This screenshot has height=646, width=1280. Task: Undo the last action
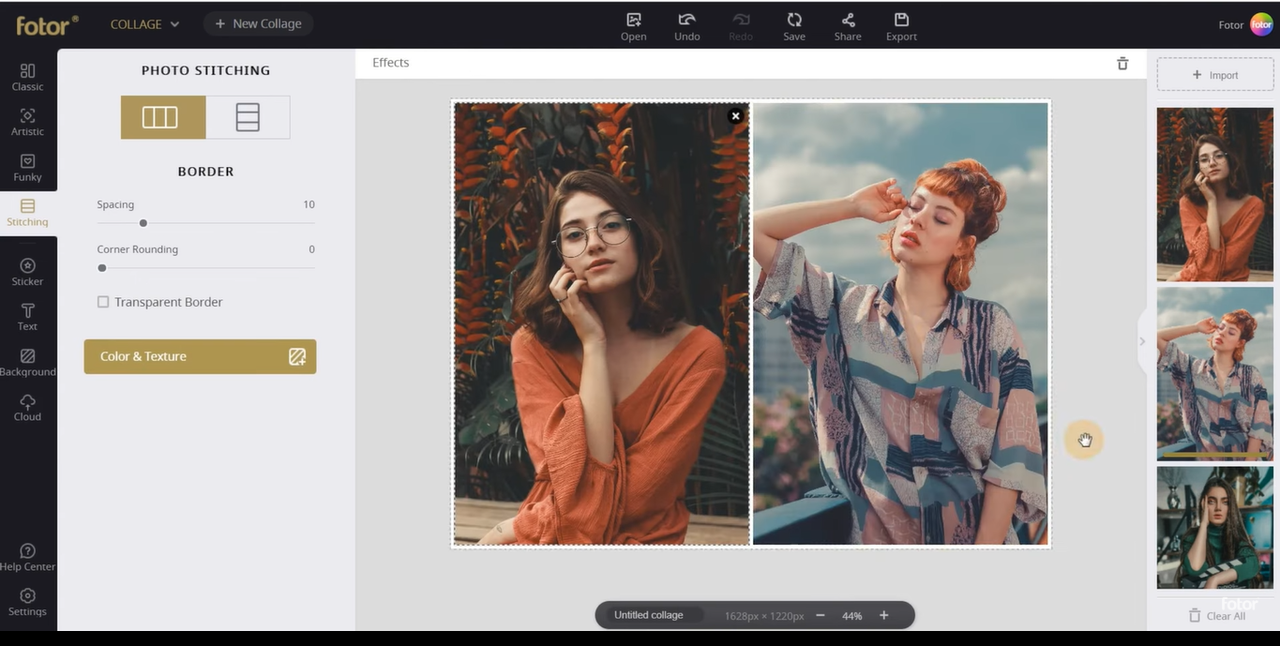pos(687,26)
